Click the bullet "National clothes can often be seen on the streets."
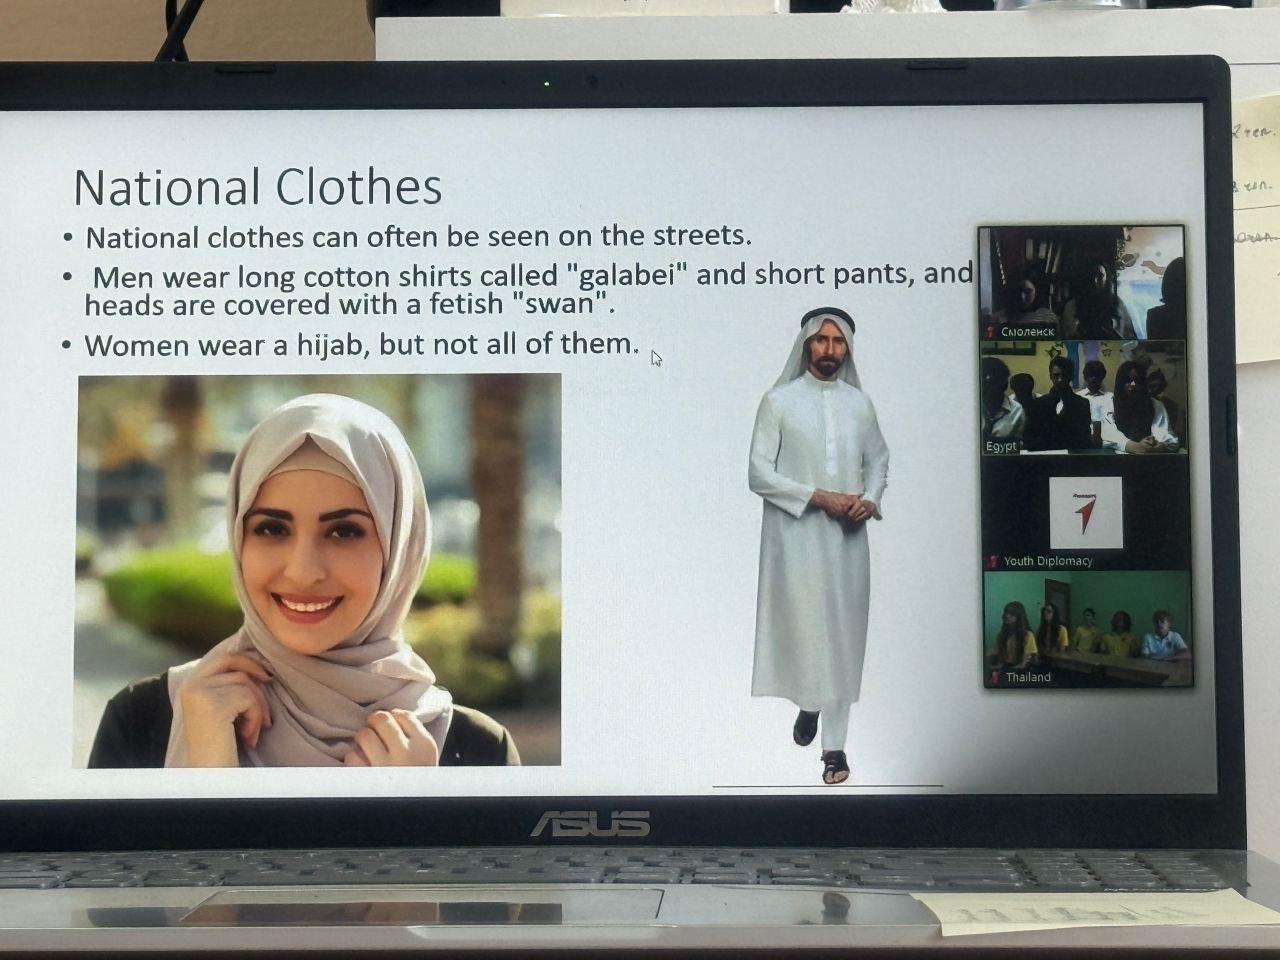The width and height of the screenshot is (1280, 960). click(418, 237)
